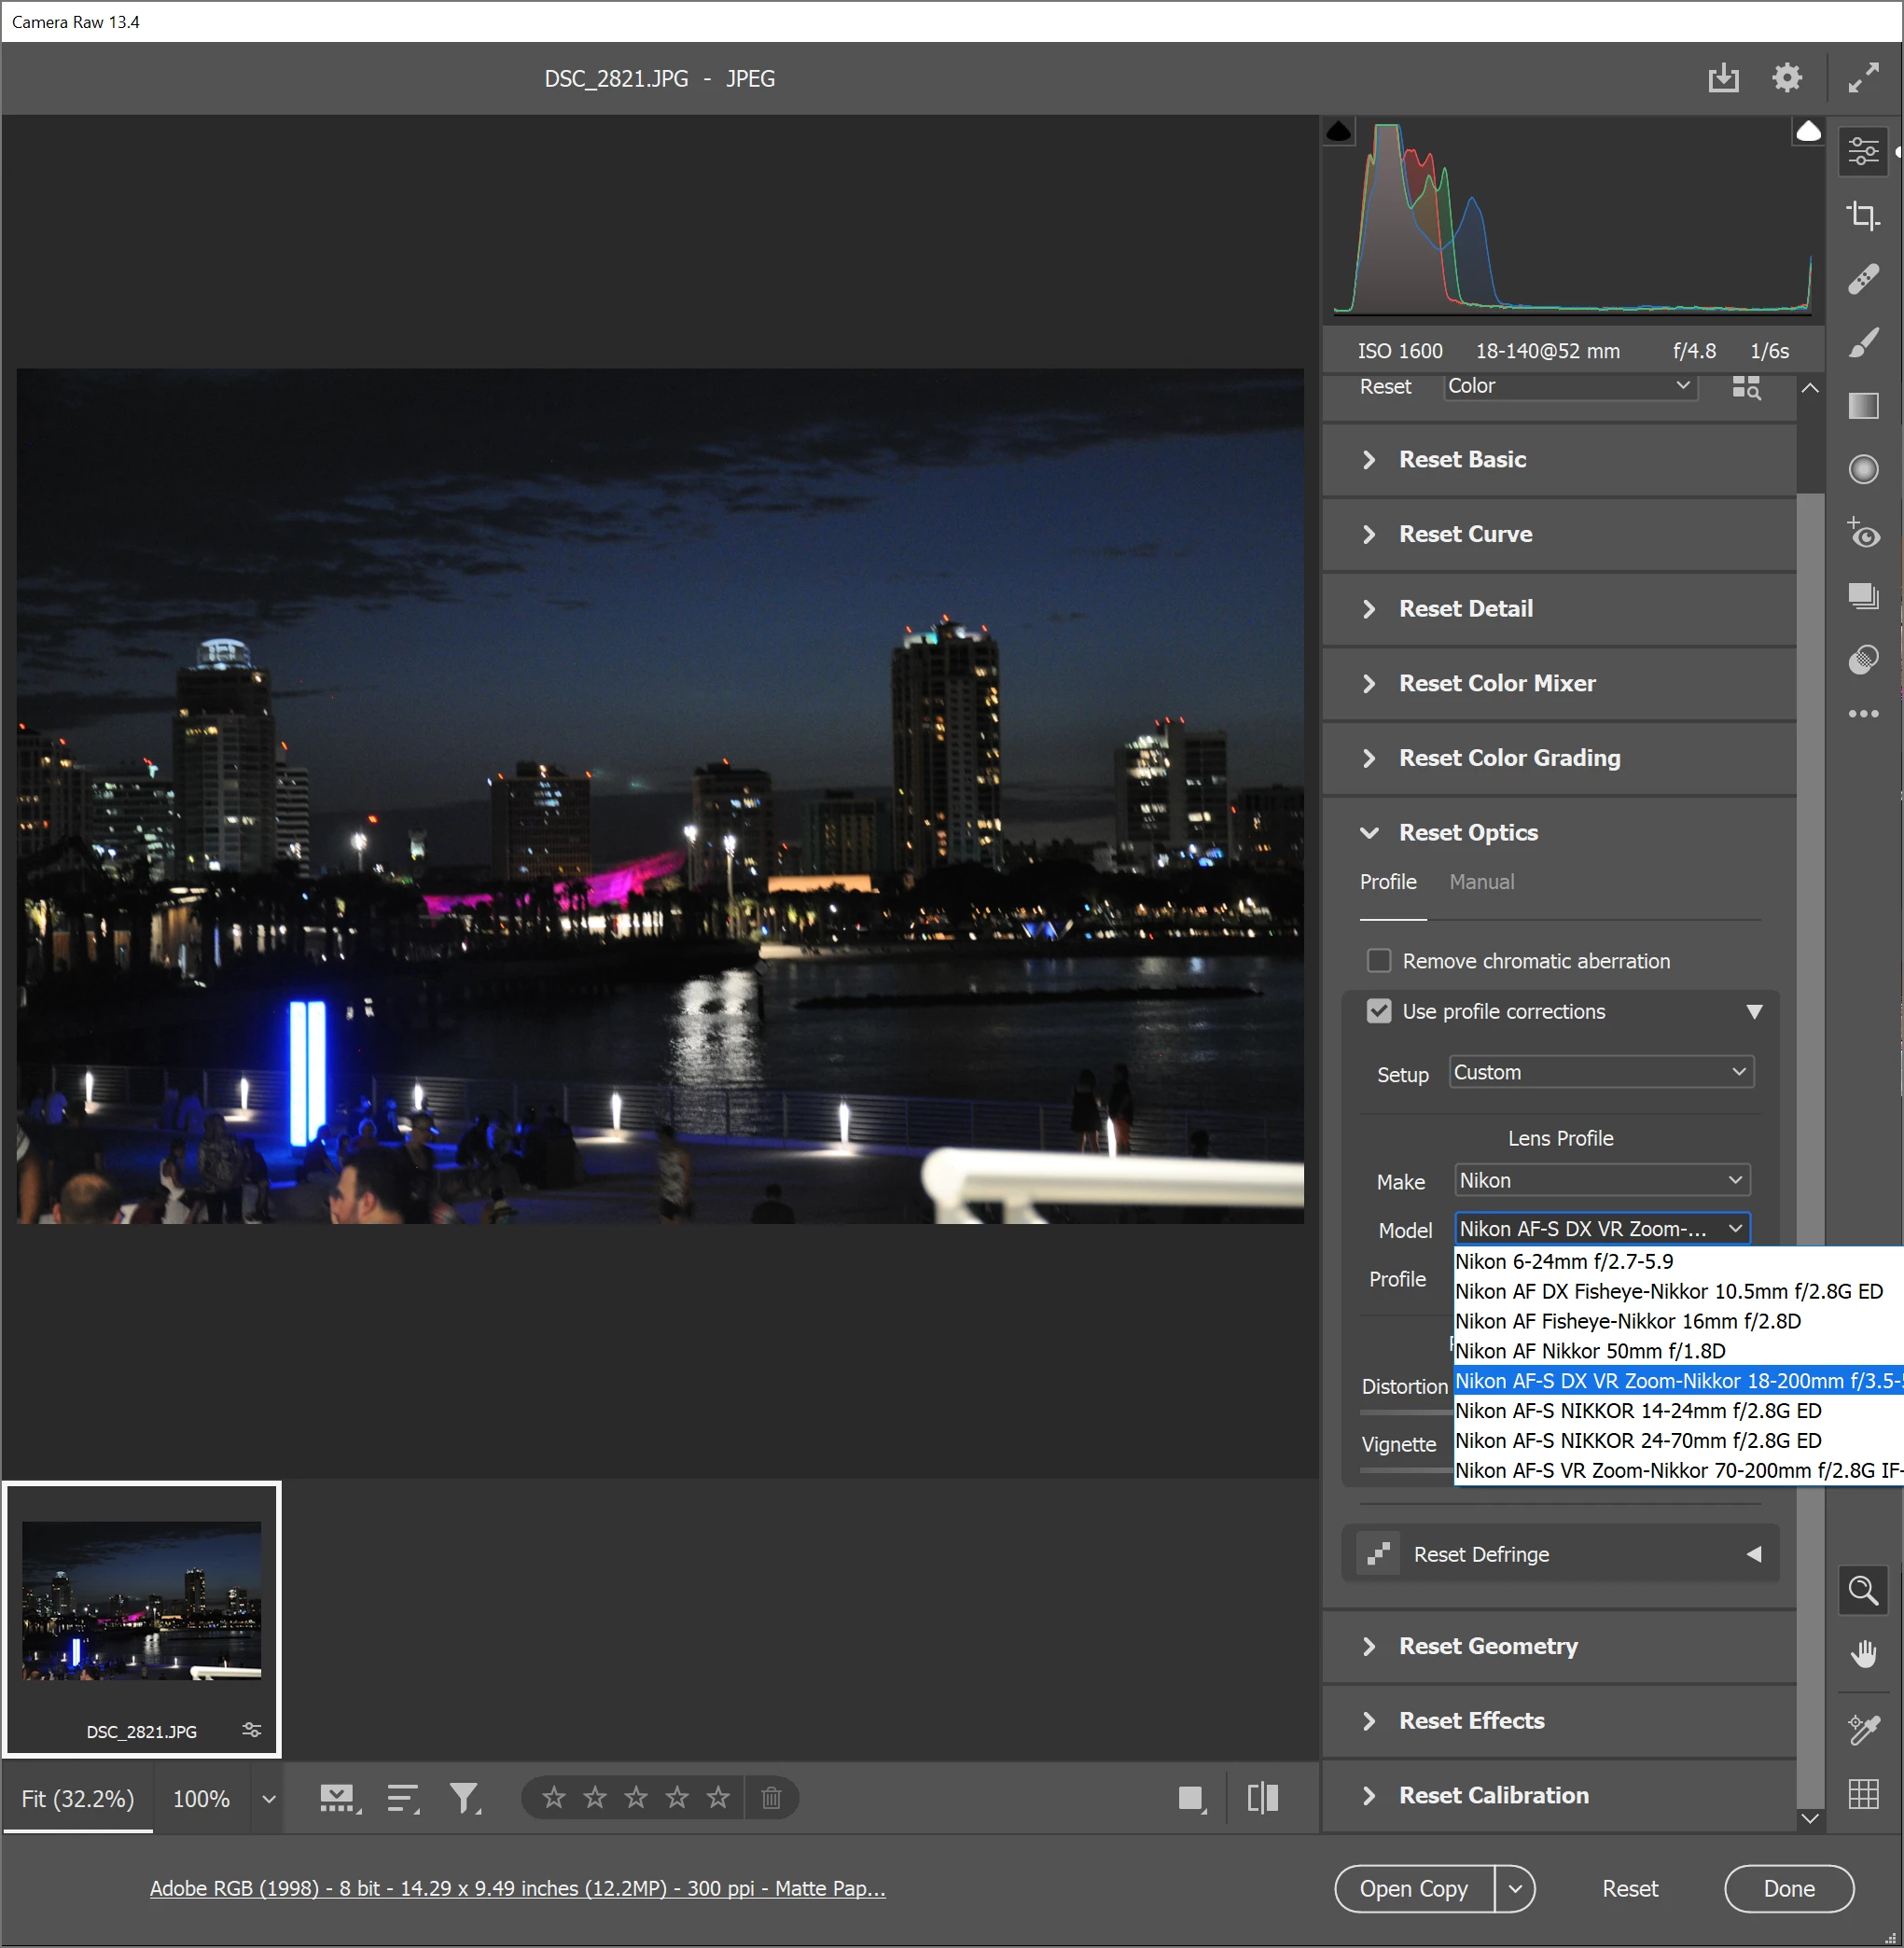
Task: Uncheck Use profile corrections
Action: (x=1378, y=1011)
